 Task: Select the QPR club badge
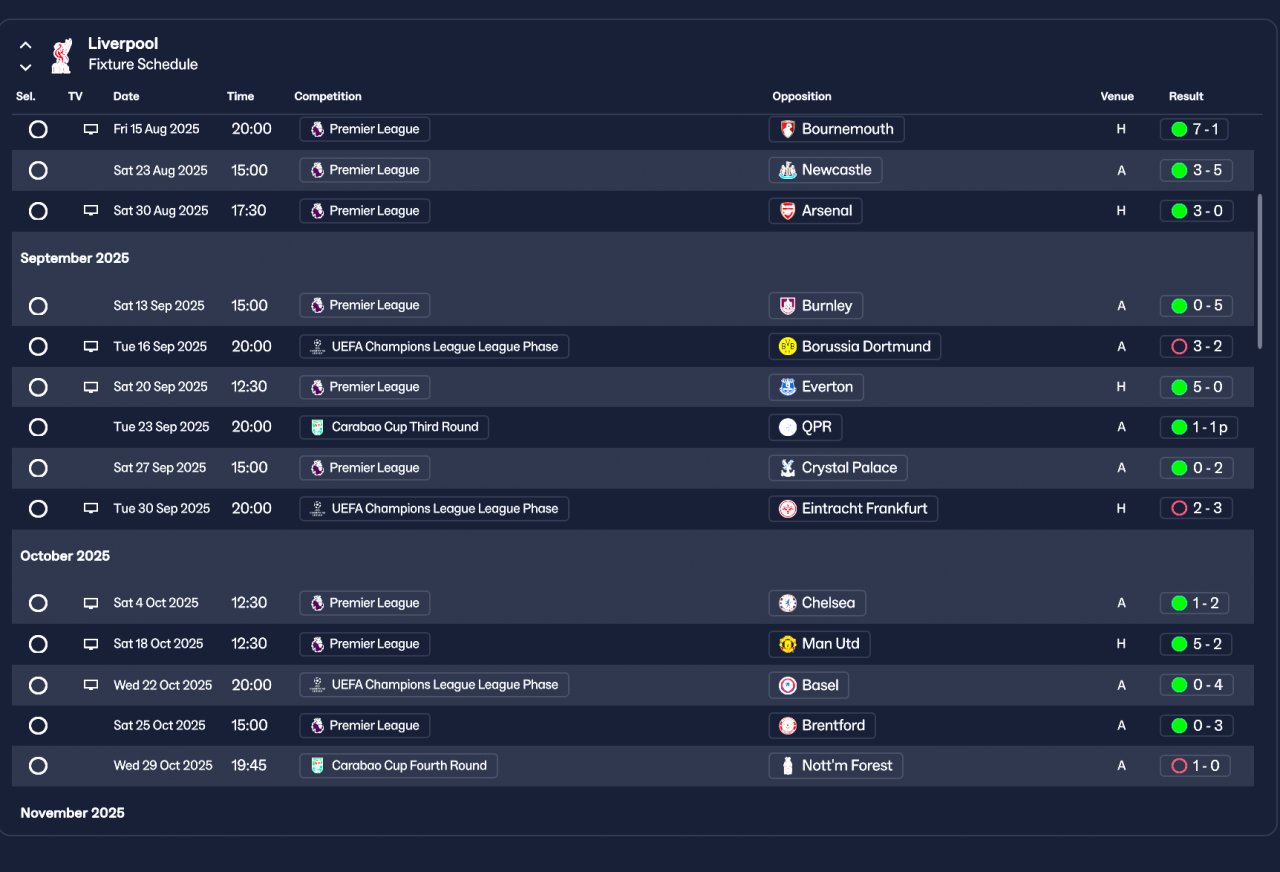[x=788, y=427]
